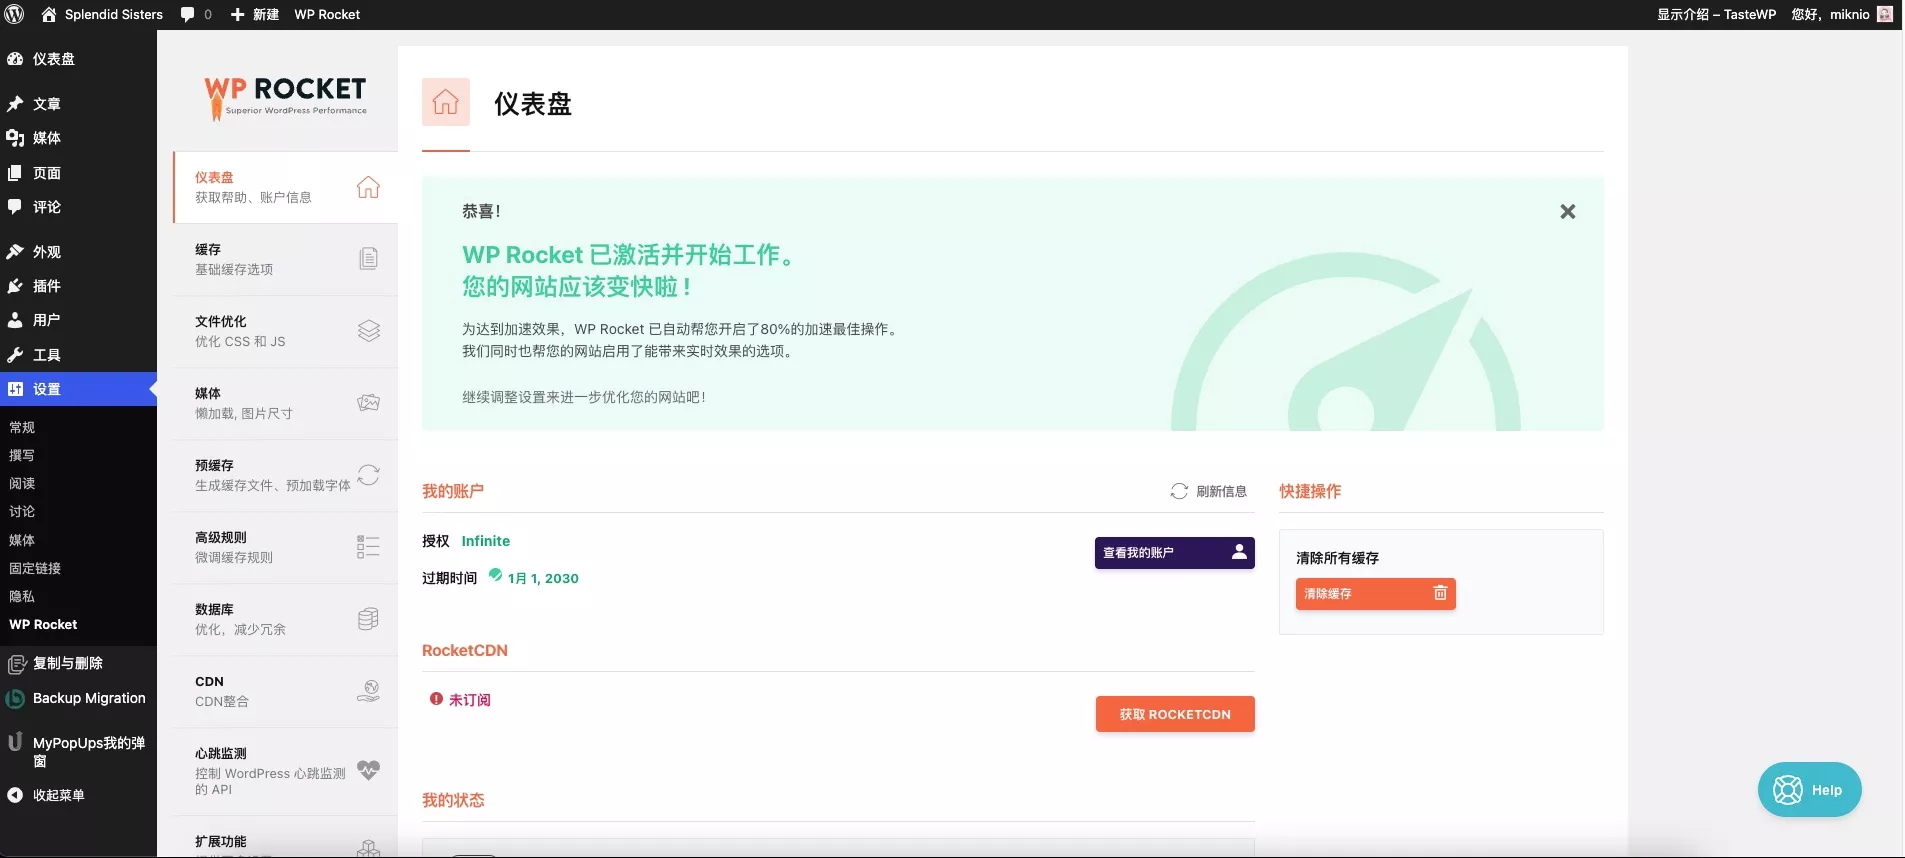Click the Backup Migration sidebar icon

click(x=15, y=699)
